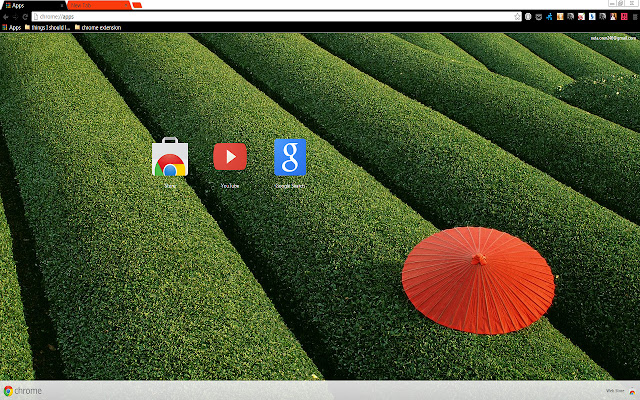Viewport: 640px width, 400px height.
Task: Open a new tab with the small tab button
Action: [x=137, y=5]
